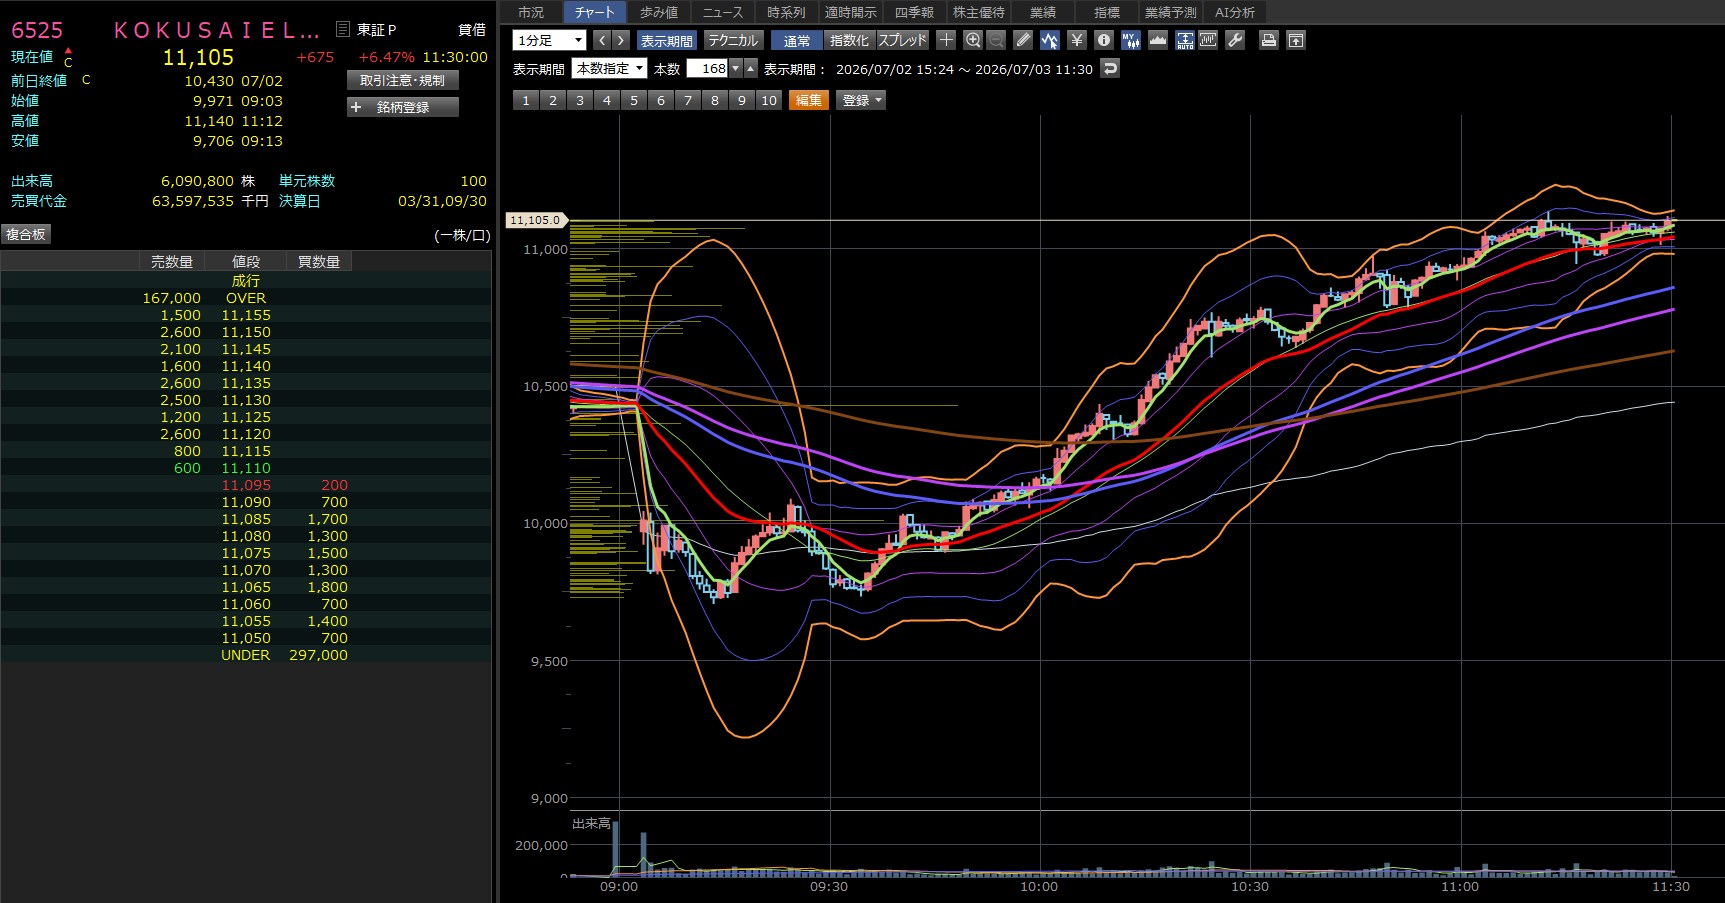Image resolution: width=1725 pixels, height=903 pixels.
Task: Switch chart mode to 通常
Action: (x=797, y=40)
